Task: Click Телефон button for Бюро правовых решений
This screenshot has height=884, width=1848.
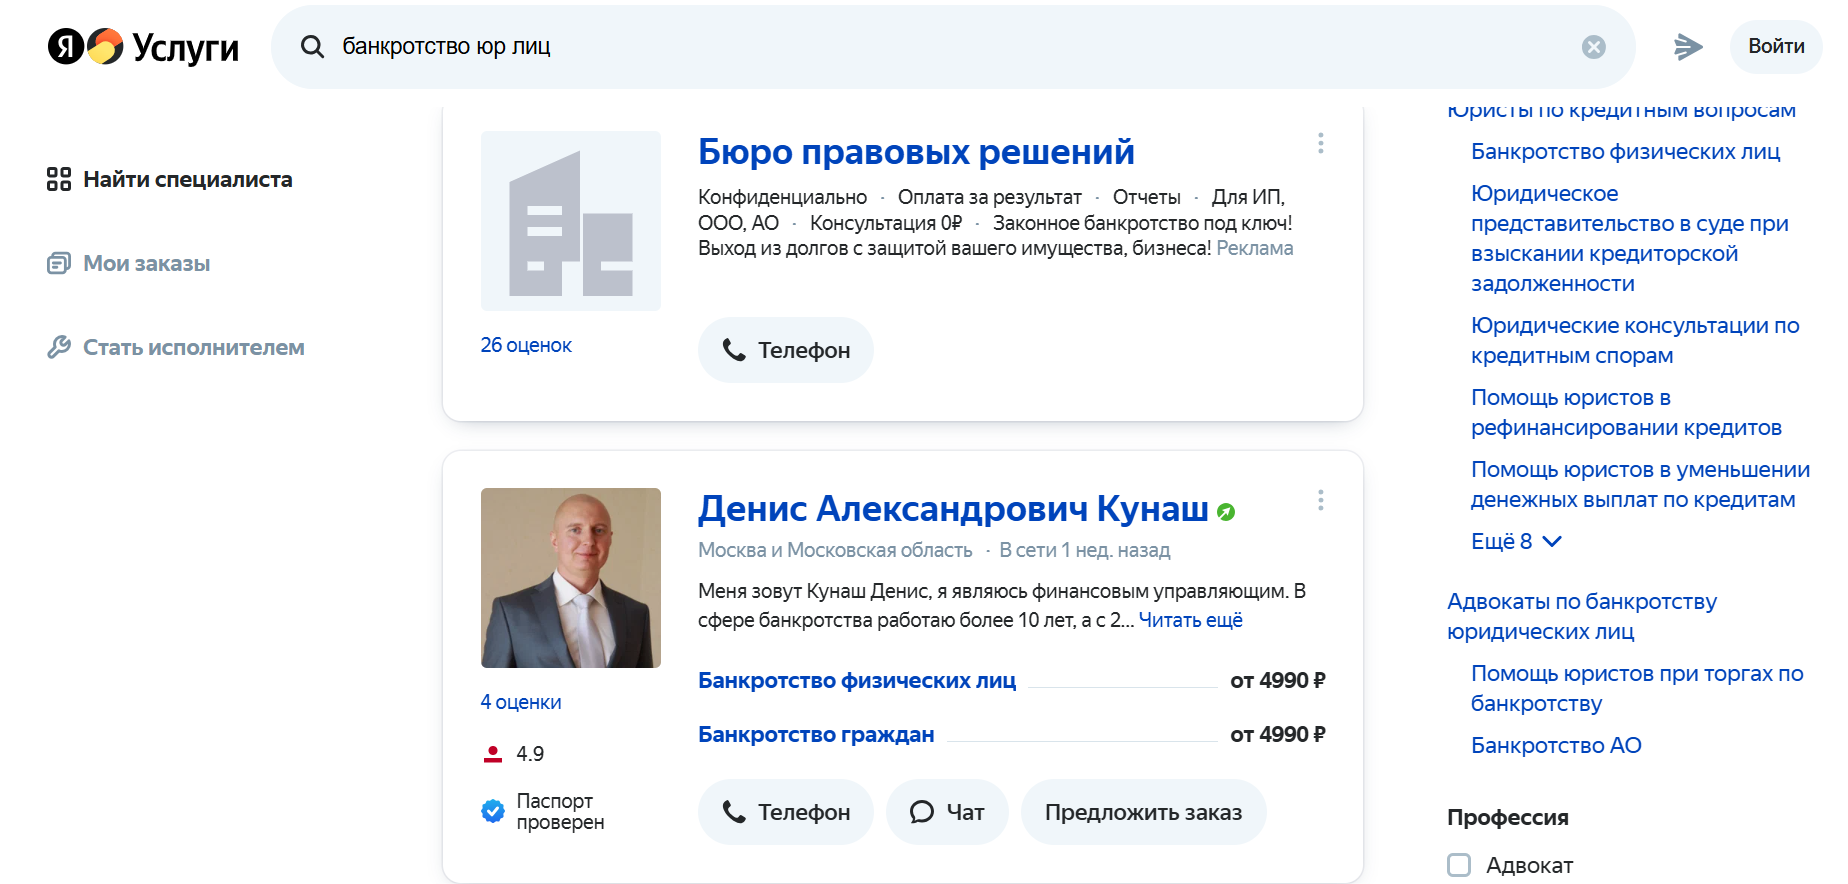Action: (x=785, y=350)
